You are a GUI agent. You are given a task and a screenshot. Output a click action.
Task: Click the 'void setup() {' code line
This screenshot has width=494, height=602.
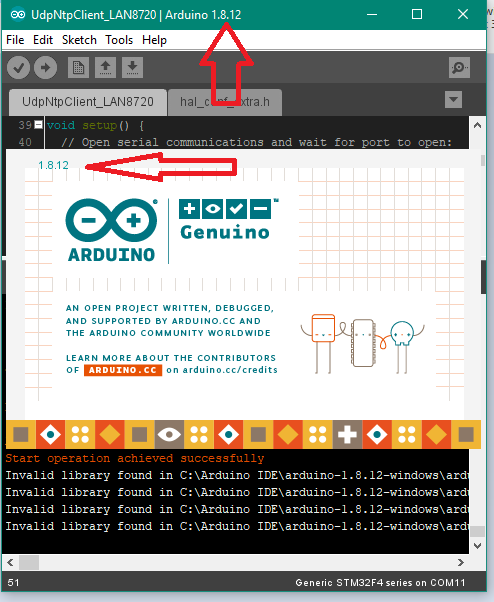pyautogui.click(x=95, y=125)
